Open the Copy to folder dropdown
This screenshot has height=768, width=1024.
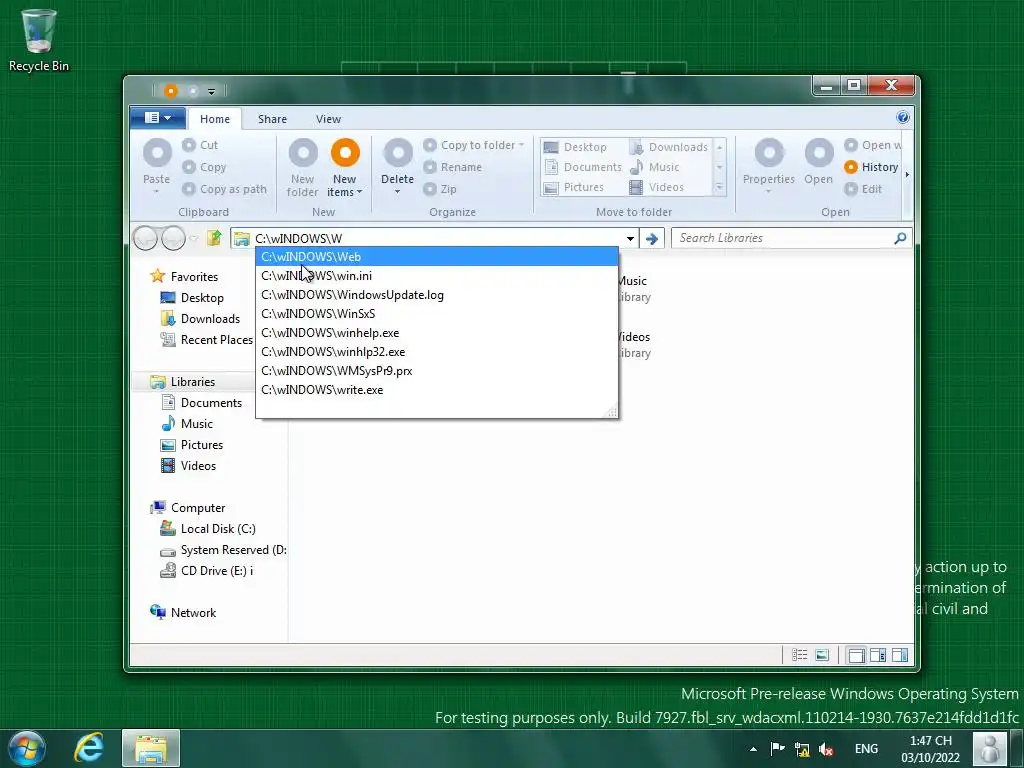tap(473, 145)
